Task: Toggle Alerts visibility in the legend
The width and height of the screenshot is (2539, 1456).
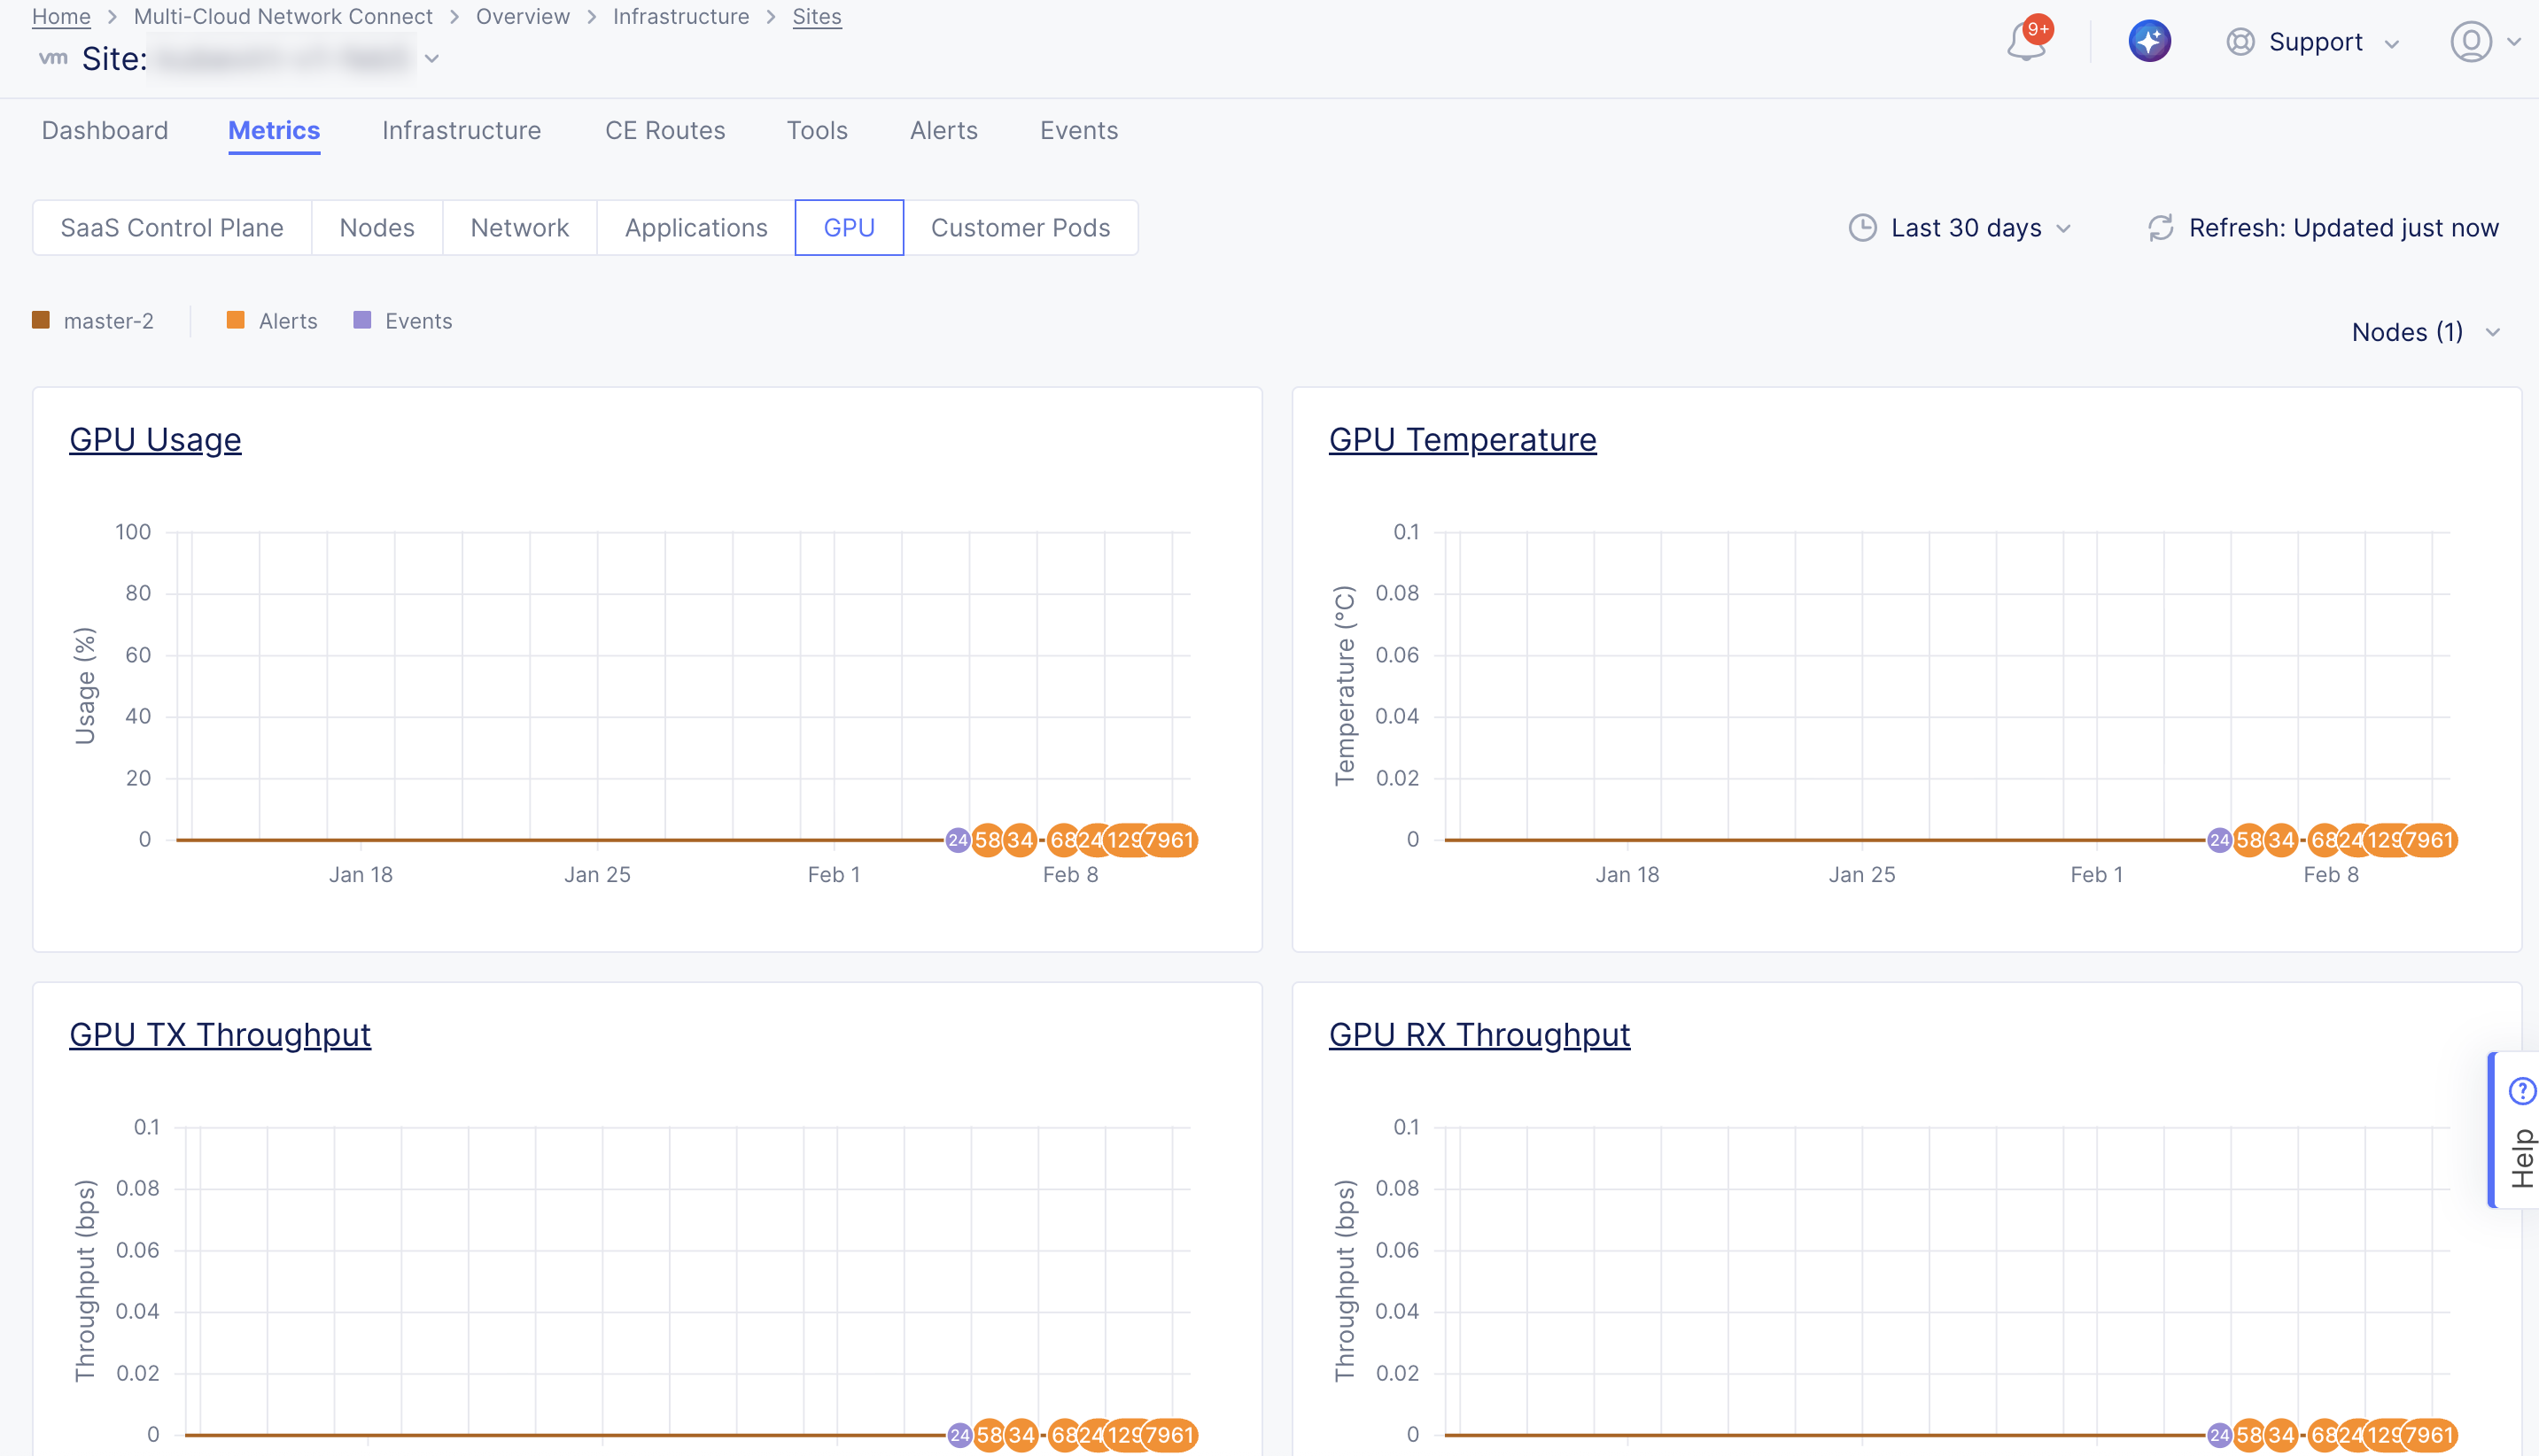Action: (x=287, y=320)
